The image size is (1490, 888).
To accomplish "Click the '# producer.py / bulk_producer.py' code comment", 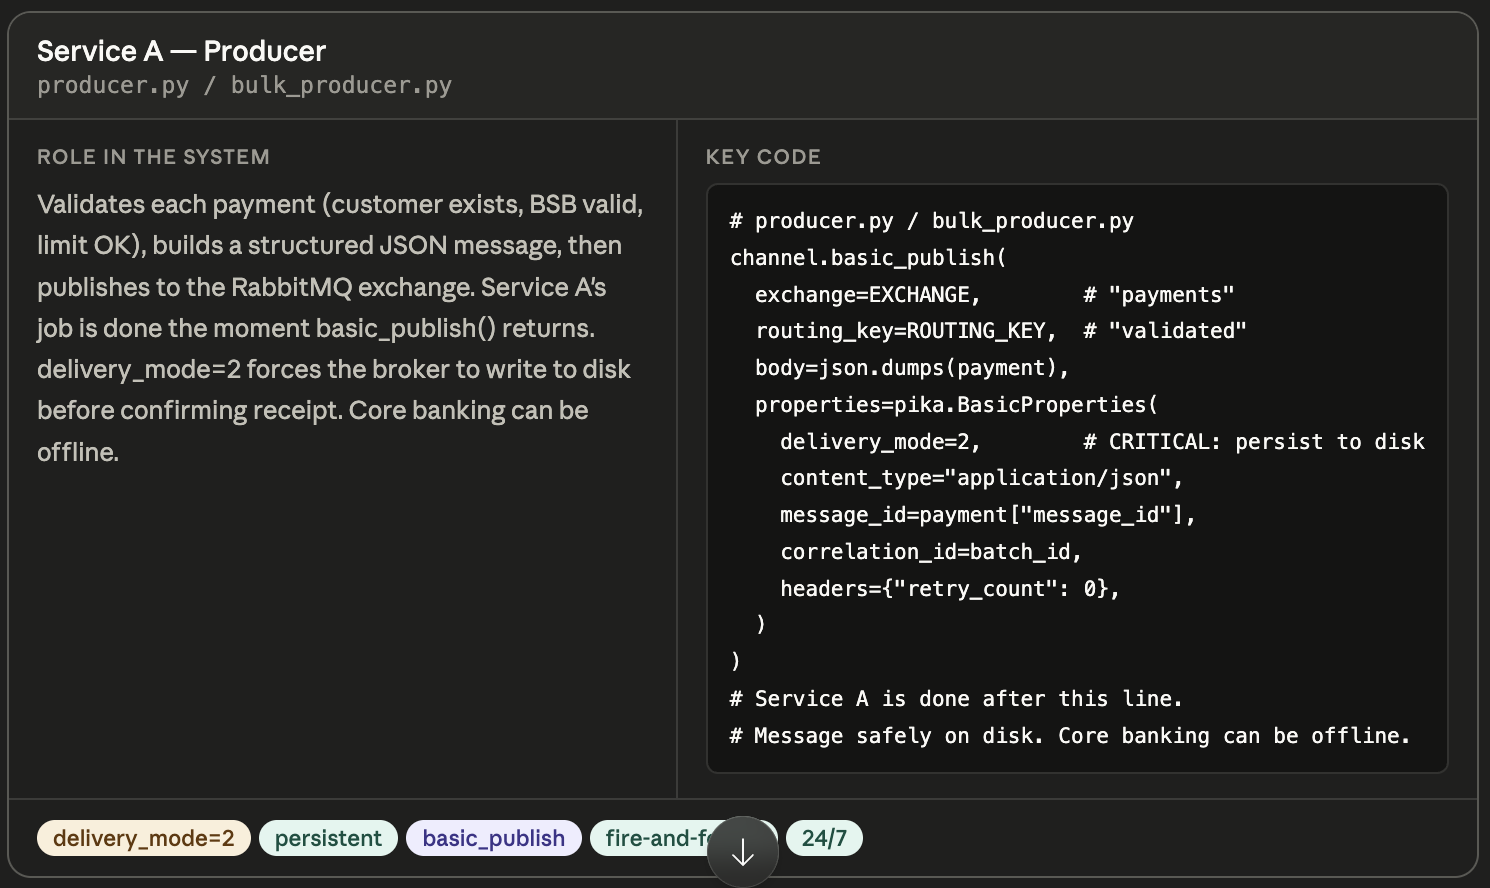I will point(931,221).
